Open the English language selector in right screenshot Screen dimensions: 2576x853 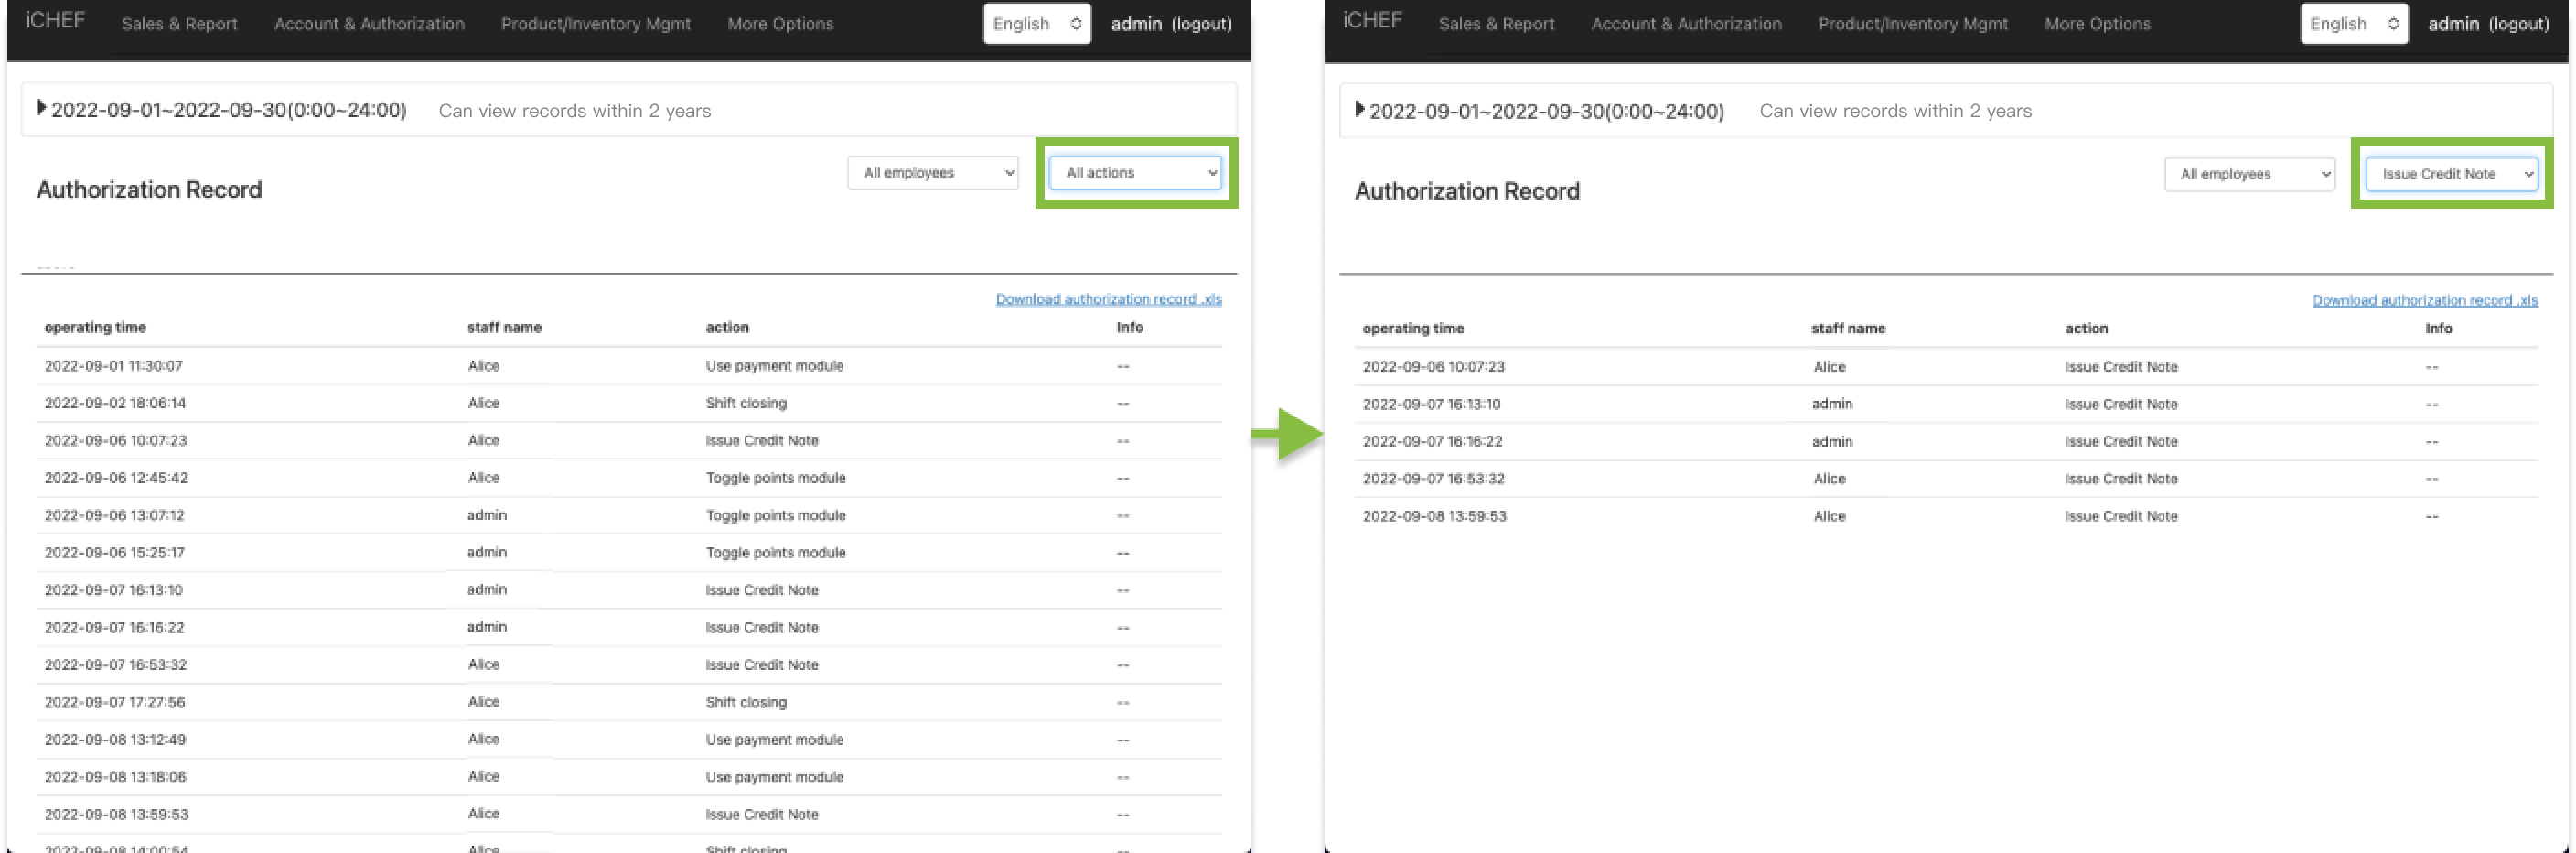point(2353,24)
